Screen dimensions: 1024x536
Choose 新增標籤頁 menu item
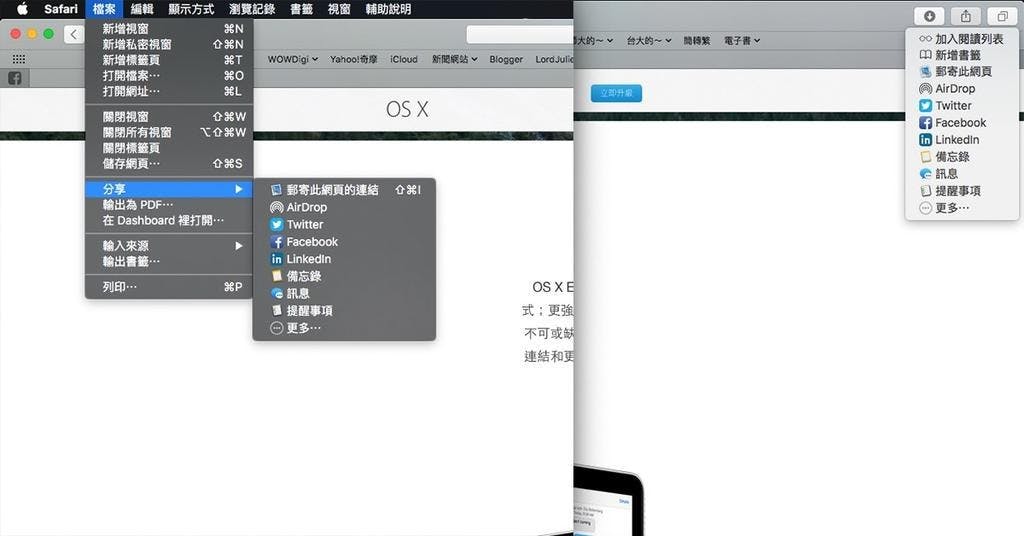(169, 60)
